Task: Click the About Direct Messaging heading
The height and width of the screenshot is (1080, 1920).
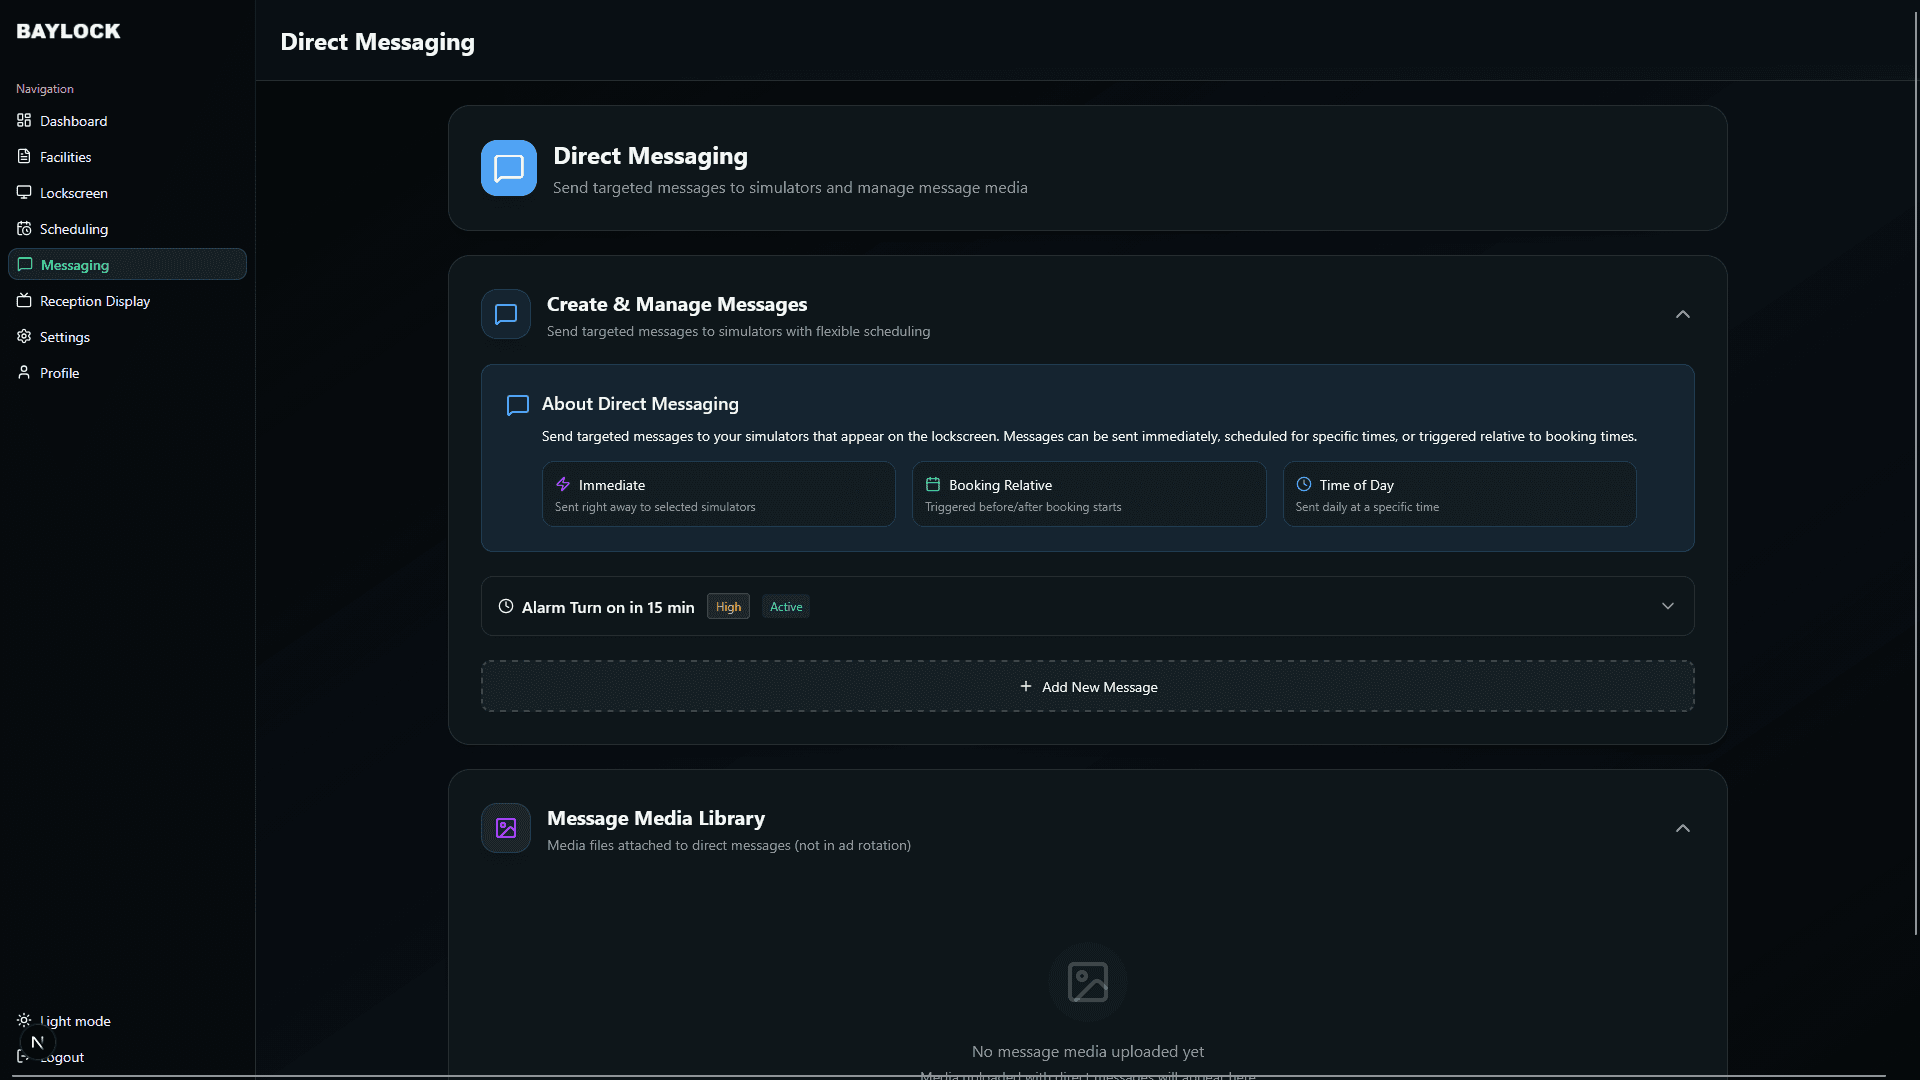Action: coord(640,405)
